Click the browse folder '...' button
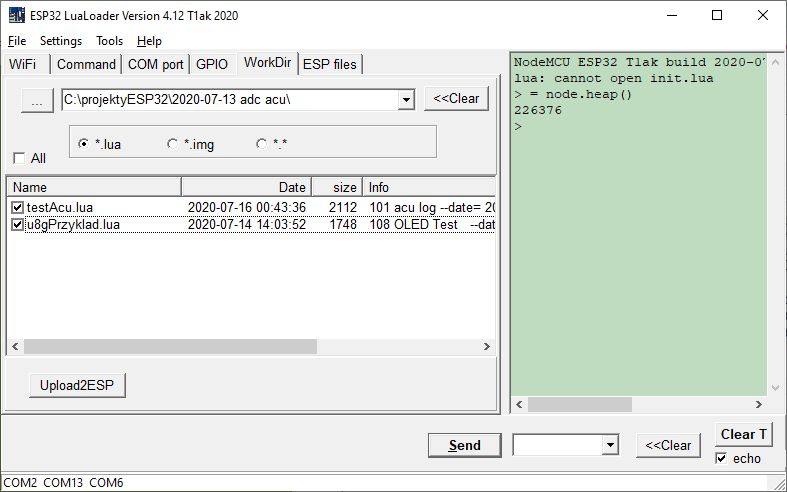This screenshot has height=492, width=787. coord(37,101)
